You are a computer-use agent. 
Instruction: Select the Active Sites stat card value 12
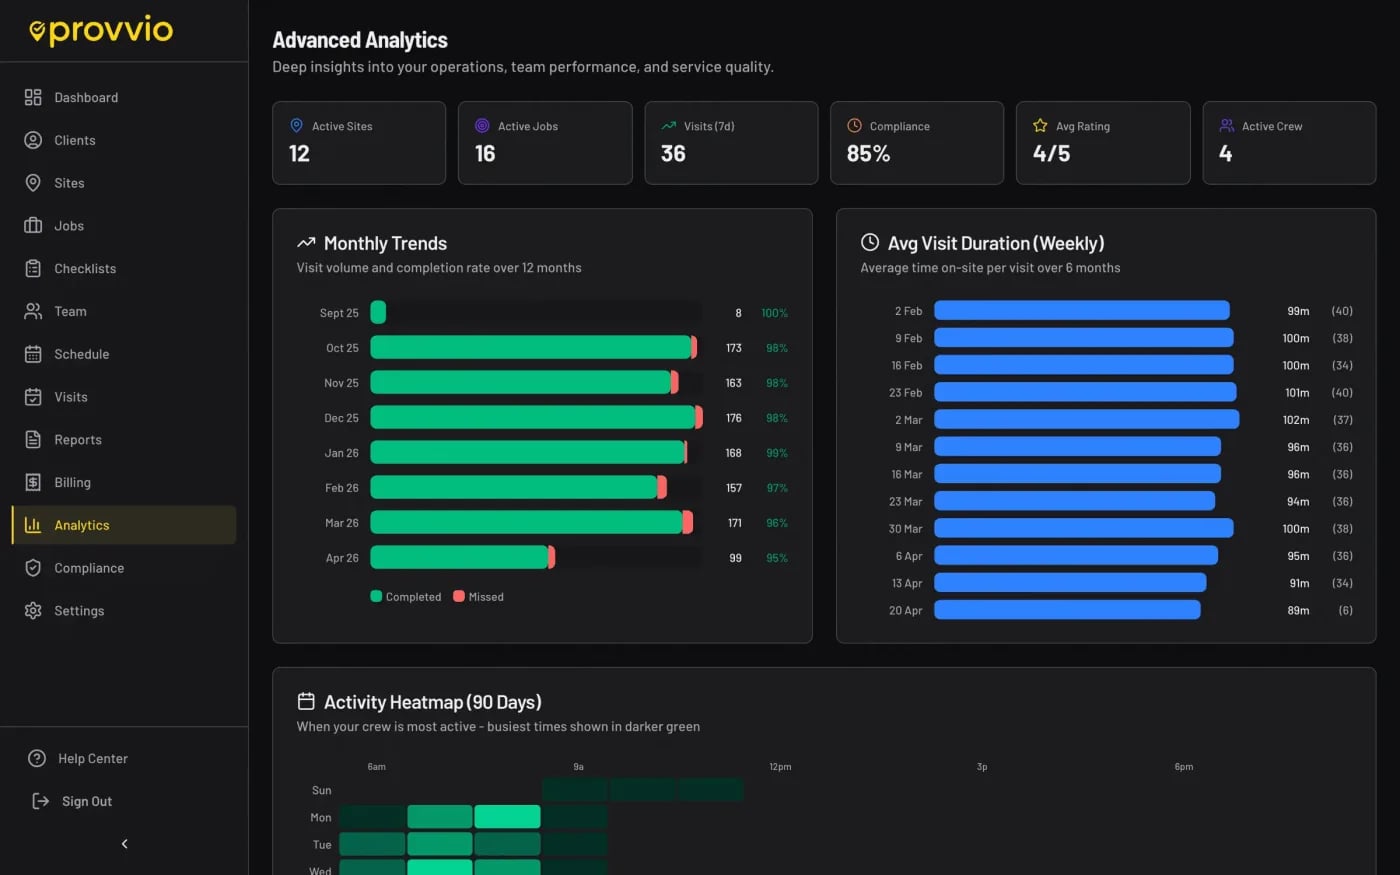click(x=299, y=153)
